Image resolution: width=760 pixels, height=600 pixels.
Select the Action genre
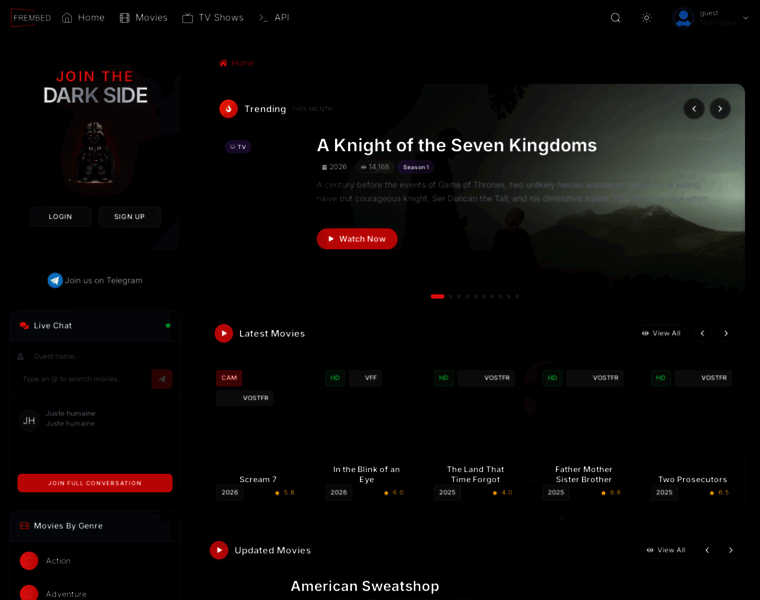click(58, 561)
